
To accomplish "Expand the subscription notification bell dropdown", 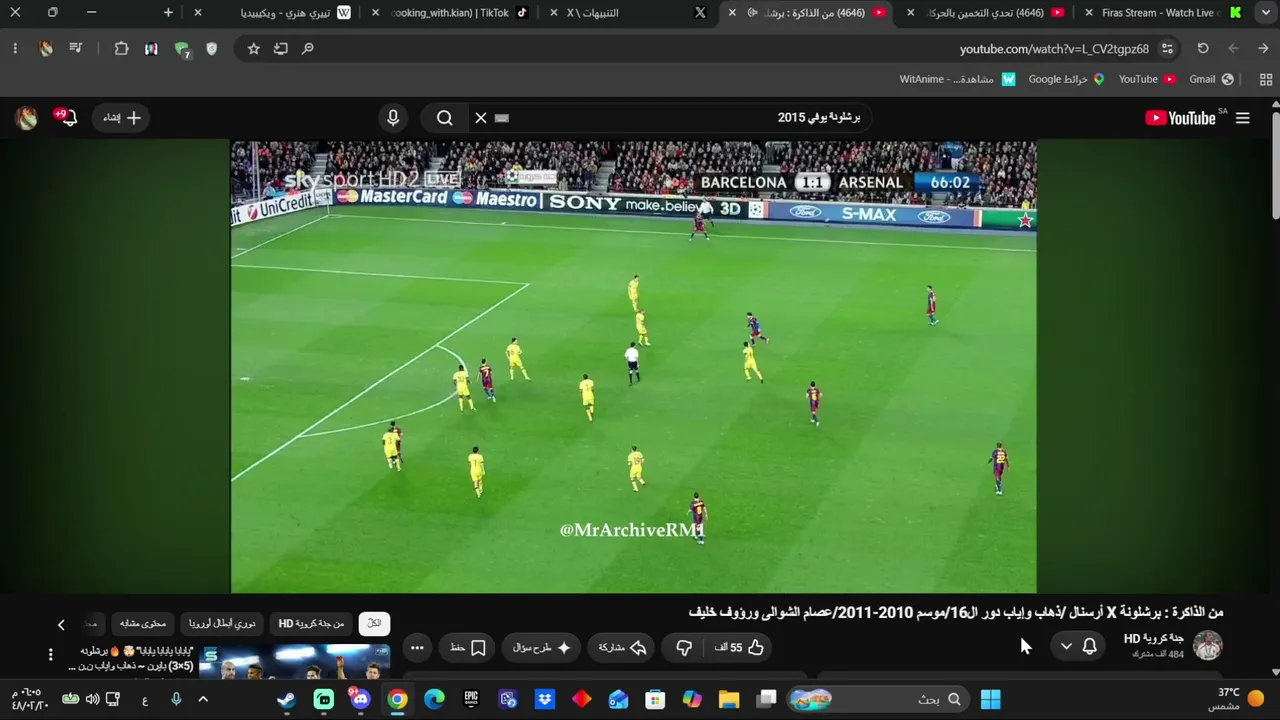I will pos(1078,647).
